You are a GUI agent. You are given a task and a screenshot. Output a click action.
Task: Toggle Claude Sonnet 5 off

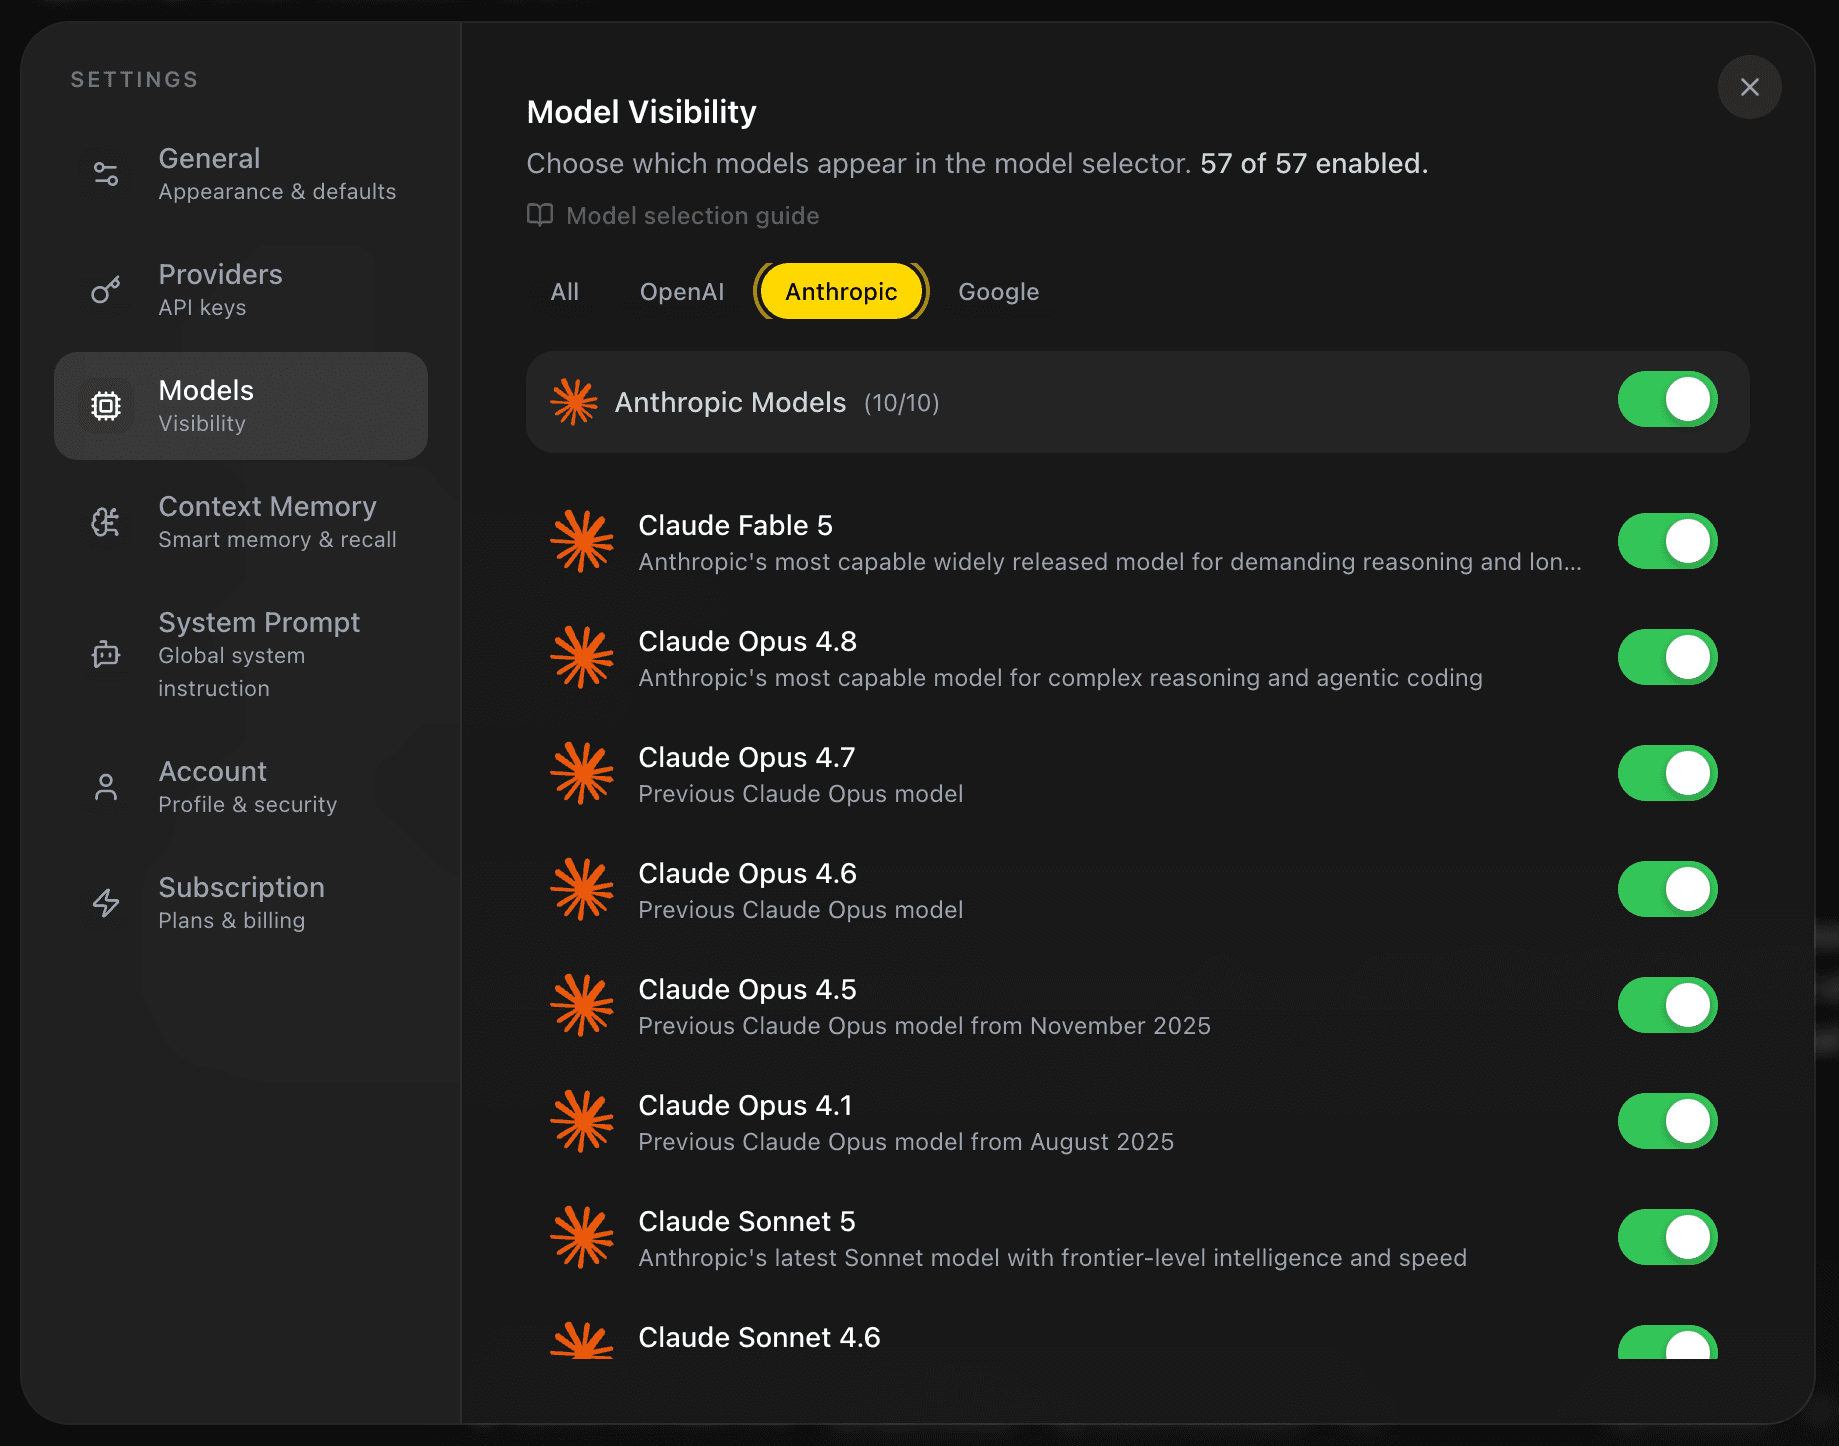coord(1667,1237)
